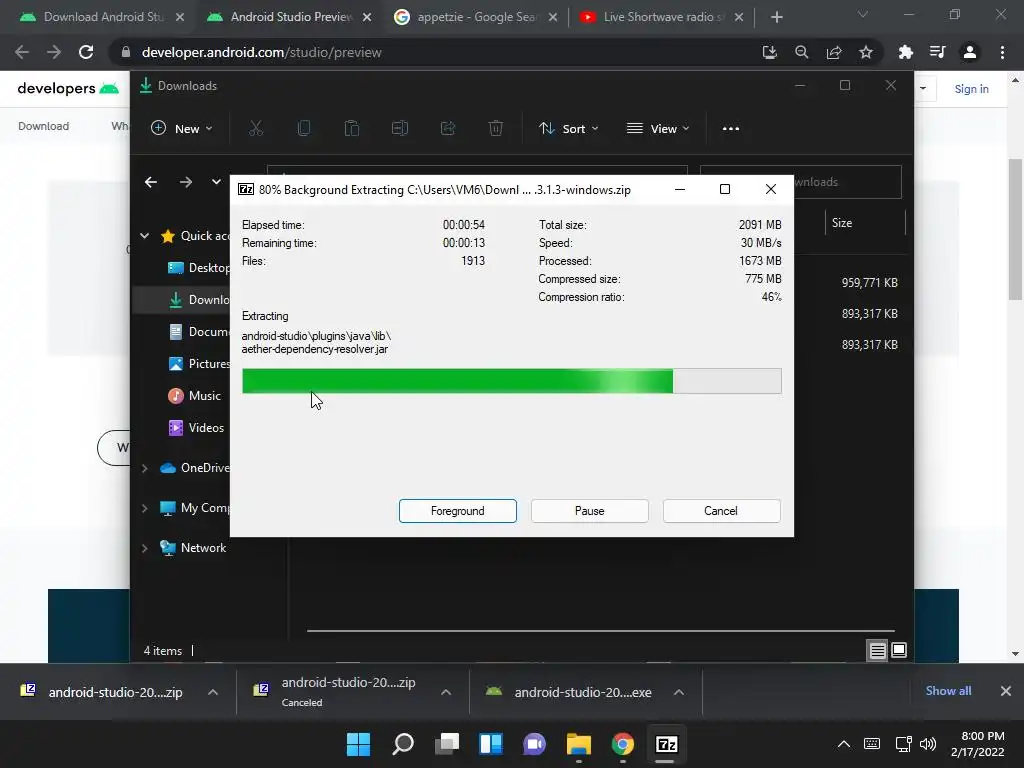This screenshot has height=768, width=1024.
Task: Close the Android Studio Preview tab
Action: [367, 17]
